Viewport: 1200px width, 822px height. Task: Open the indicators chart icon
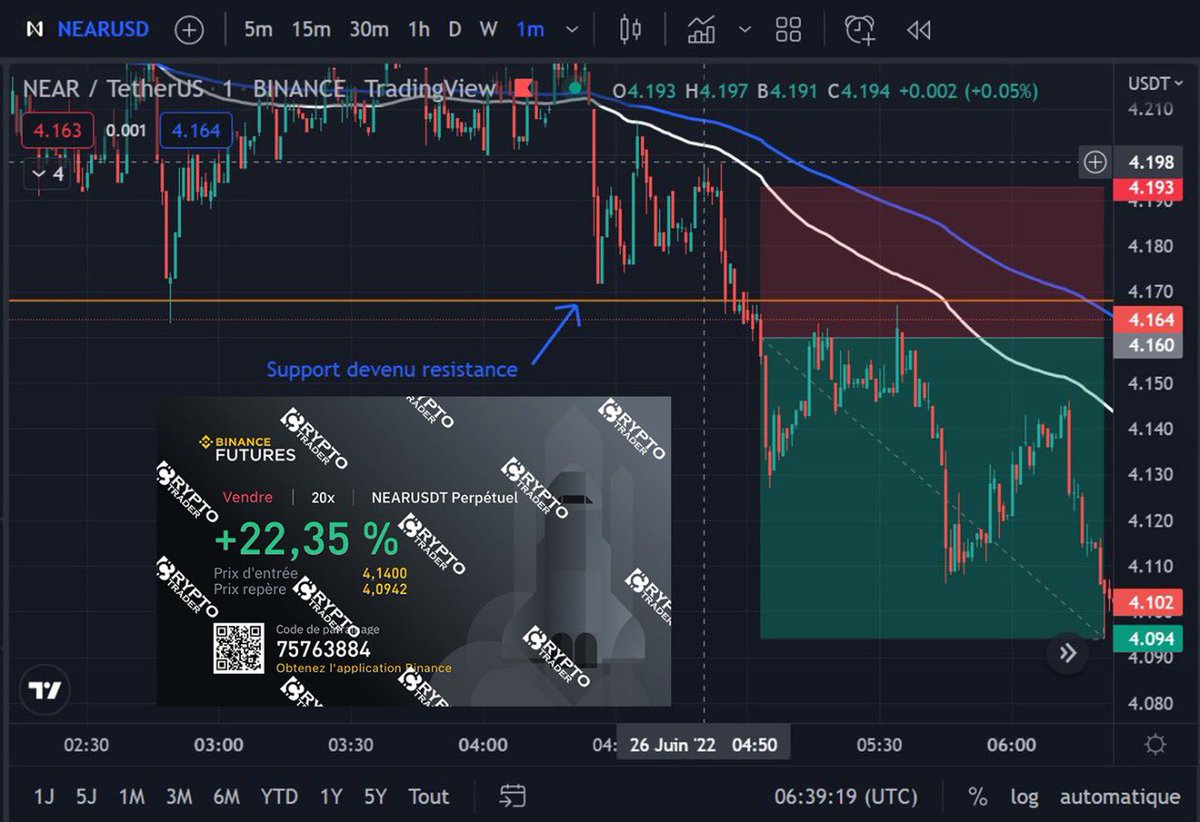click(701, 30)
